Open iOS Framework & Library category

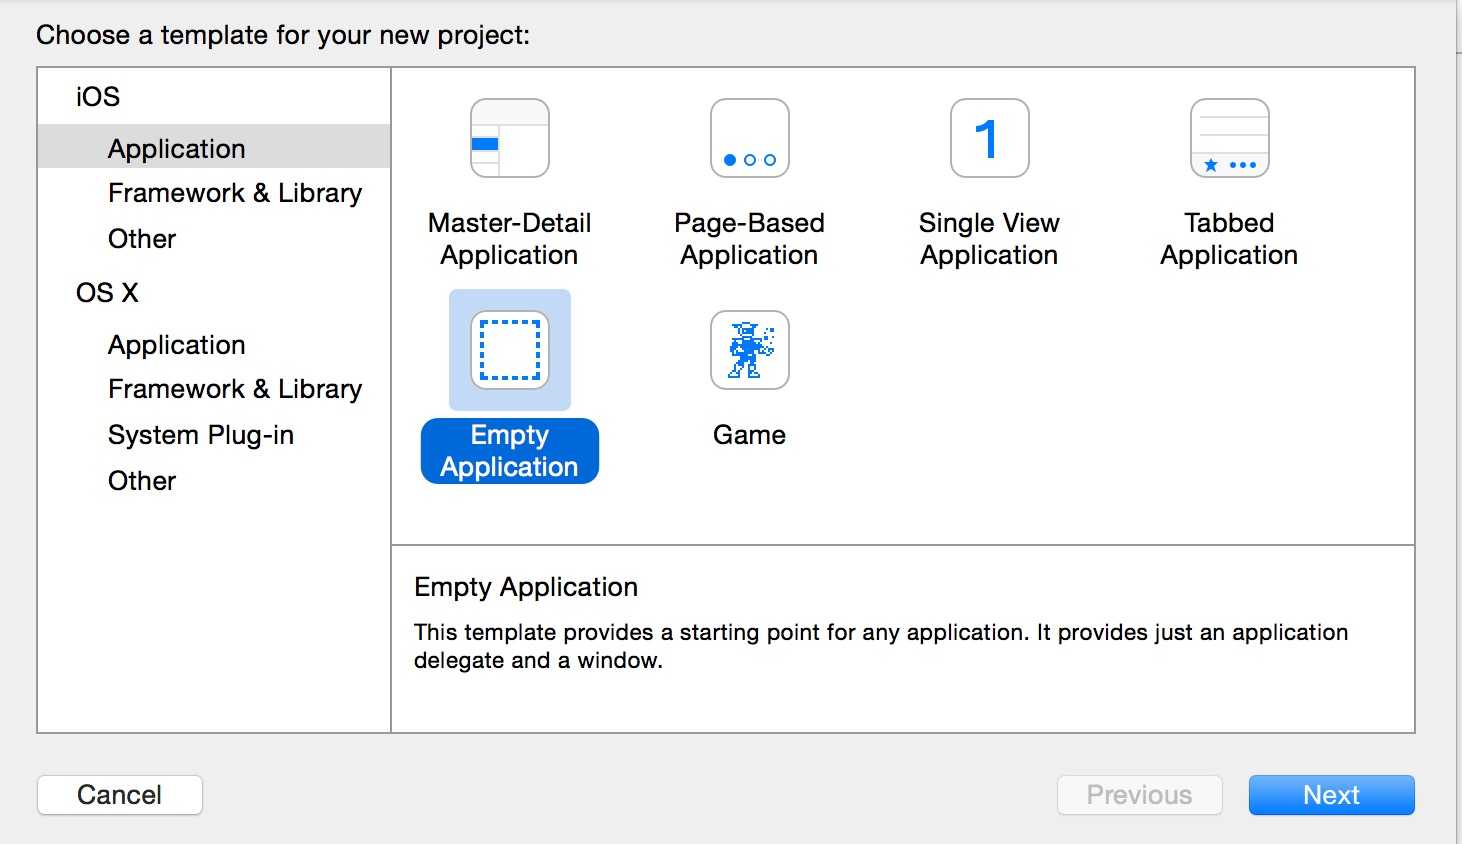point(235,192)
